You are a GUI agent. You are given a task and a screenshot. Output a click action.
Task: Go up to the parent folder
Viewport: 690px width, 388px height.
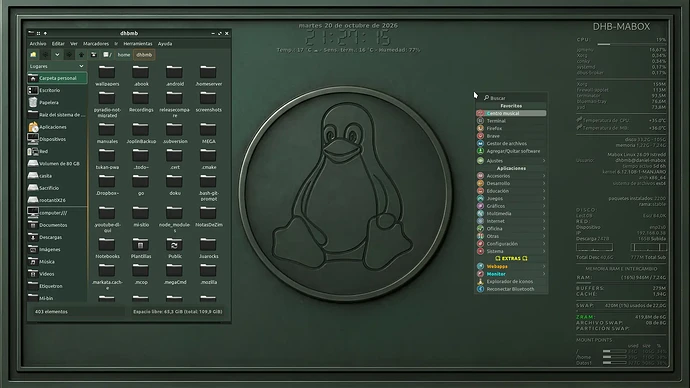pyautogui.click(x=81, y=55)
